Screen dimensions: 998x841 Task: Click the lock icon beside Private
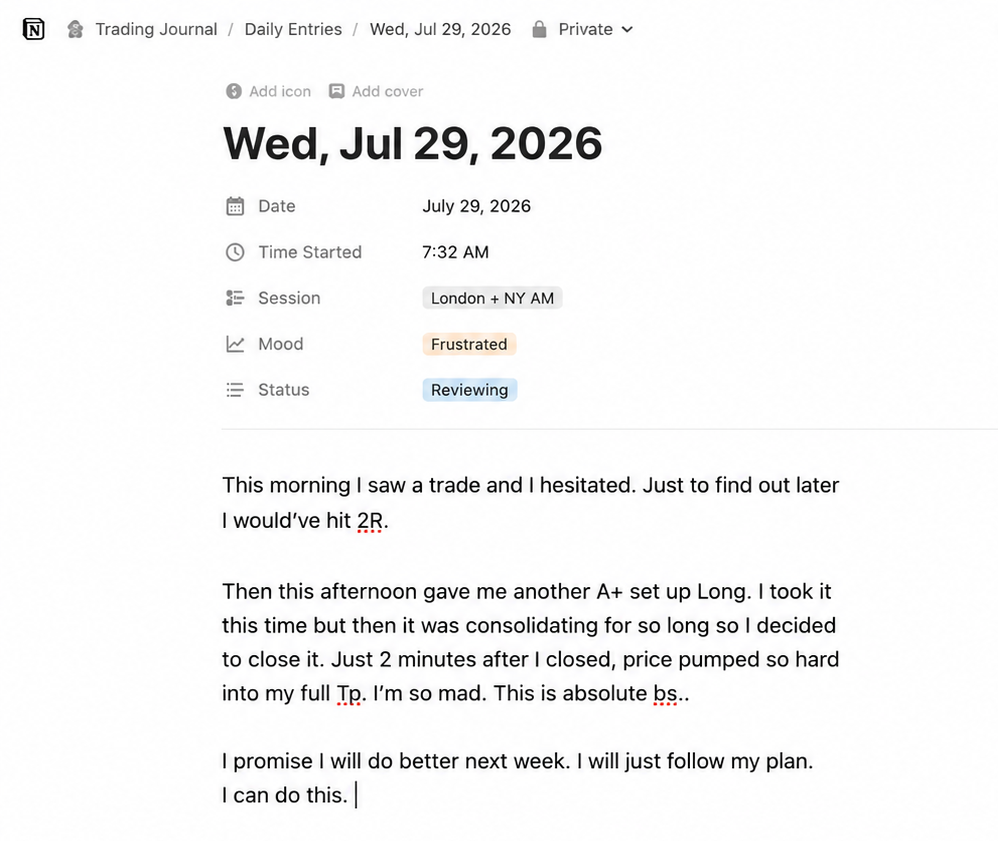coord(539,29)
